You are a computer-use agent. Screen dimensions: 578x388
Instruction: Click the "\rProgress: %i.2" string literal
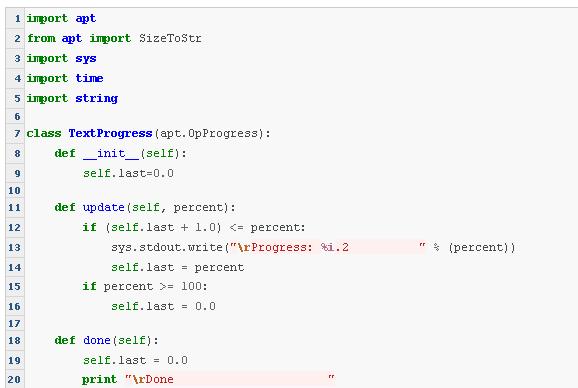(x=327, y=247)
